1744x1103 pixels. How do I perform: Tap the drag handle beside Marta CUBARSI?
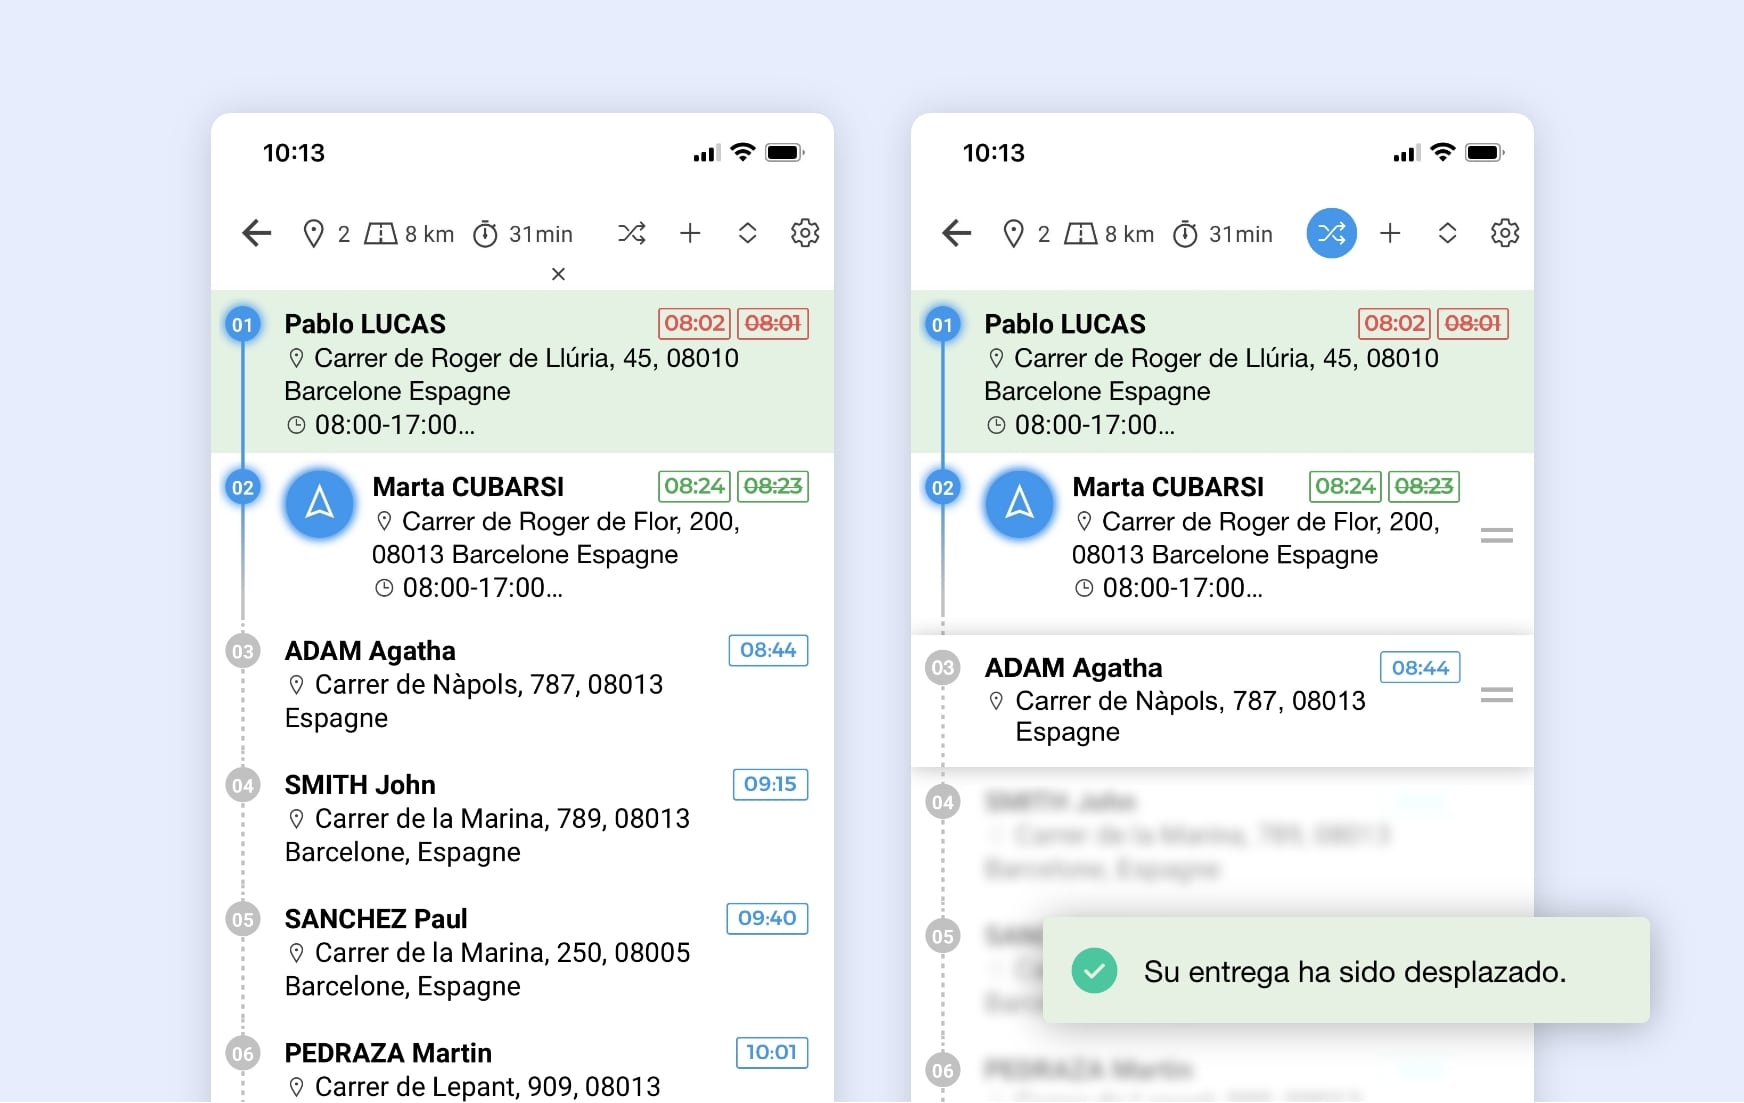pos(1496,536)
